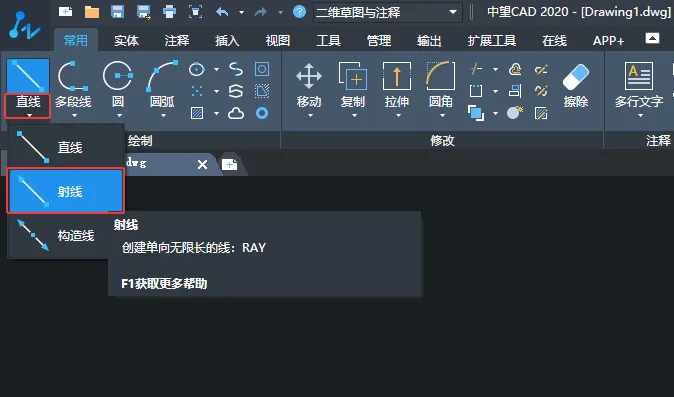
Task: Switch to the 视图 ribbon tab
Action: coord(278,40)
